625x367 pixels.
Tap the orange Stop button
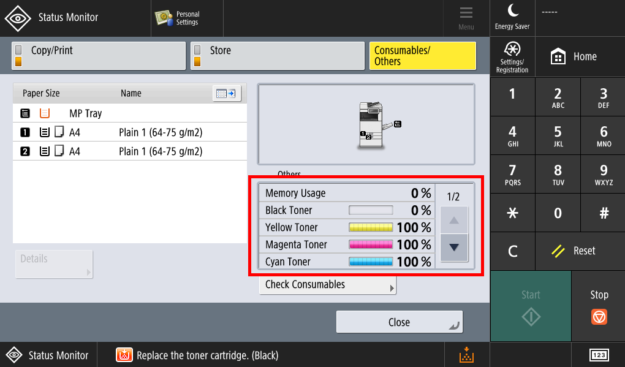click(599, 317)
